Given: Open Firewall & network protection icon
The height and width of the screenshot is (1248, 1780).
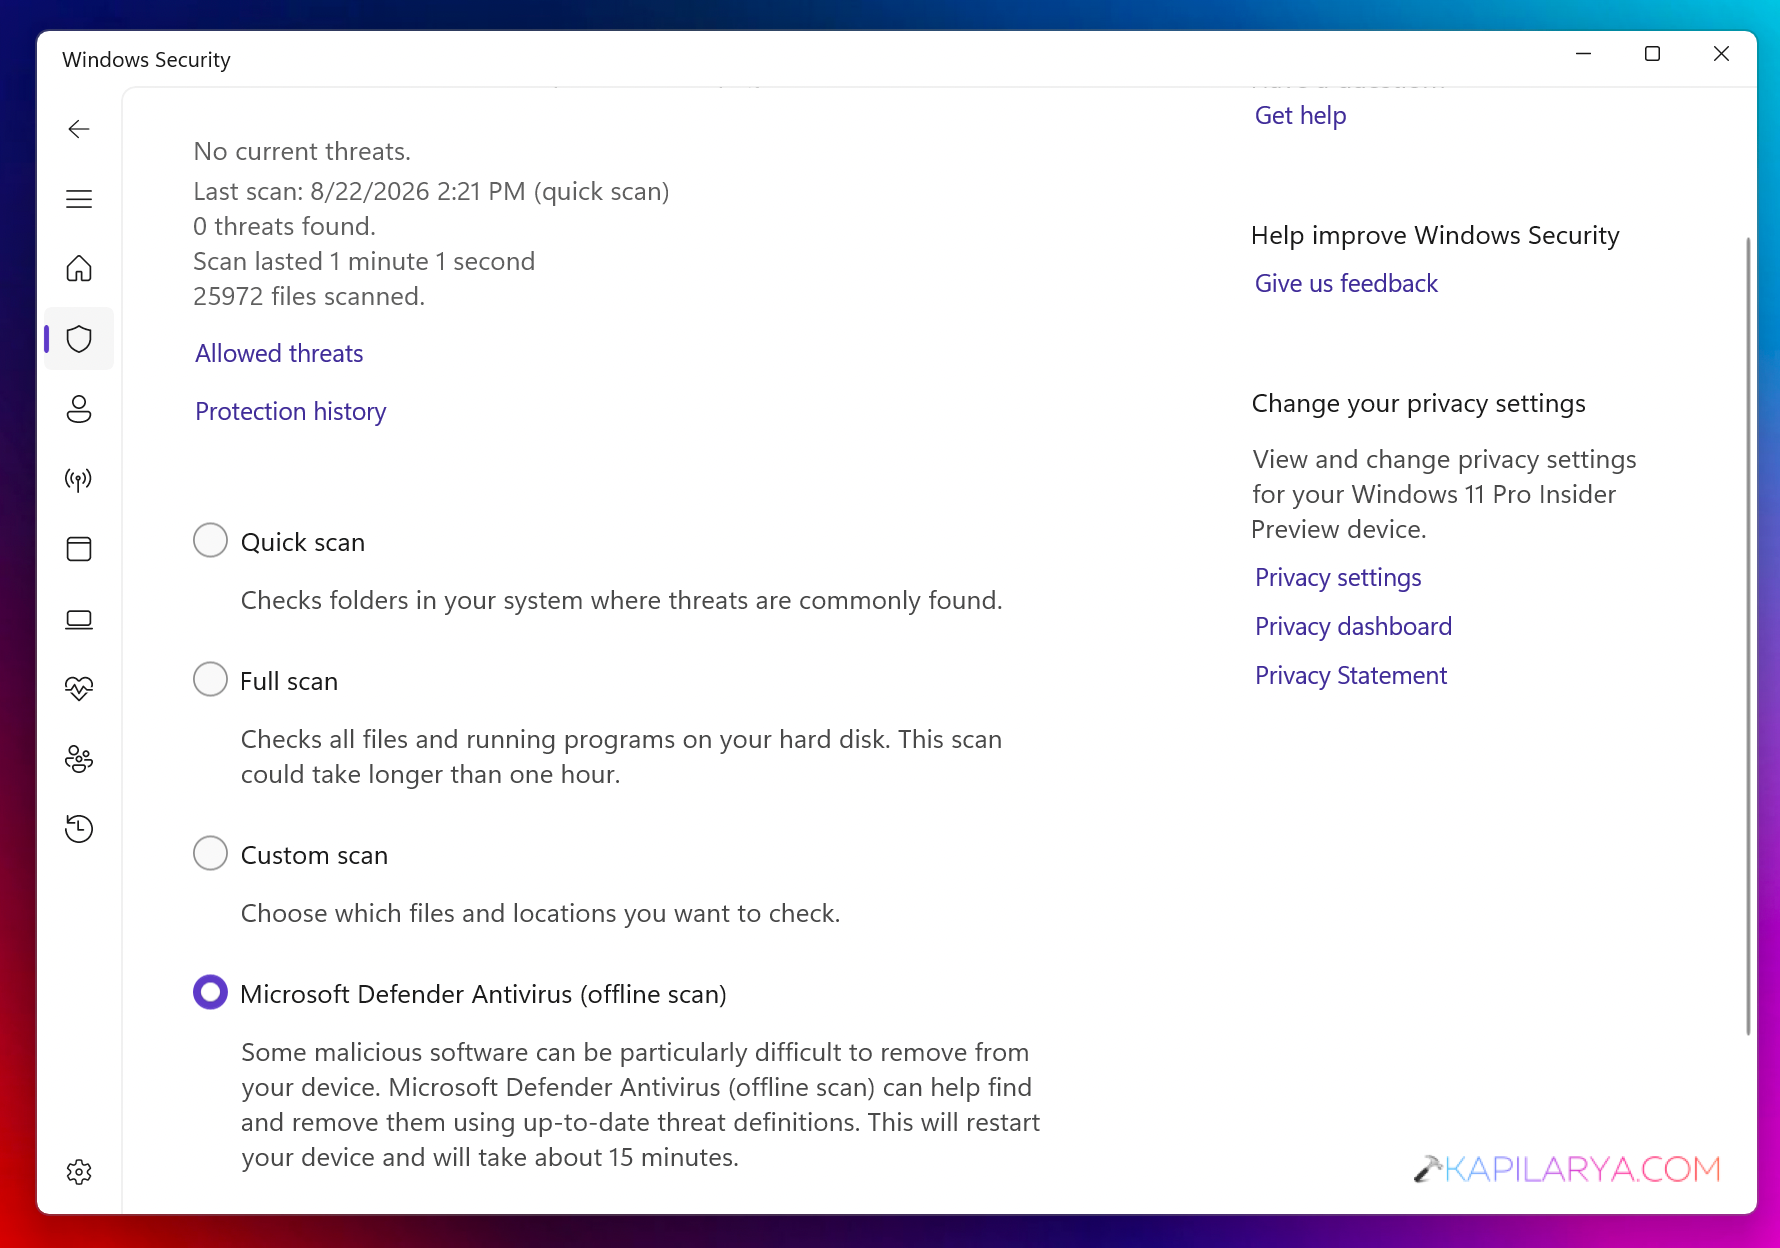Looking at the screenshot, I should coord(79,479).
